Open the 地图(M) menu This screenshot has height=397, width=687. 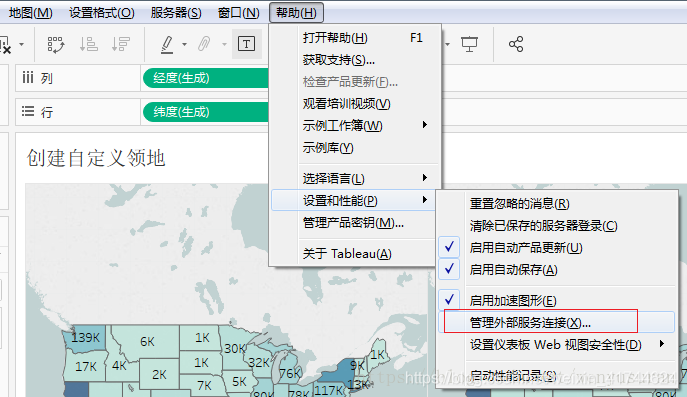pos(31,12)
